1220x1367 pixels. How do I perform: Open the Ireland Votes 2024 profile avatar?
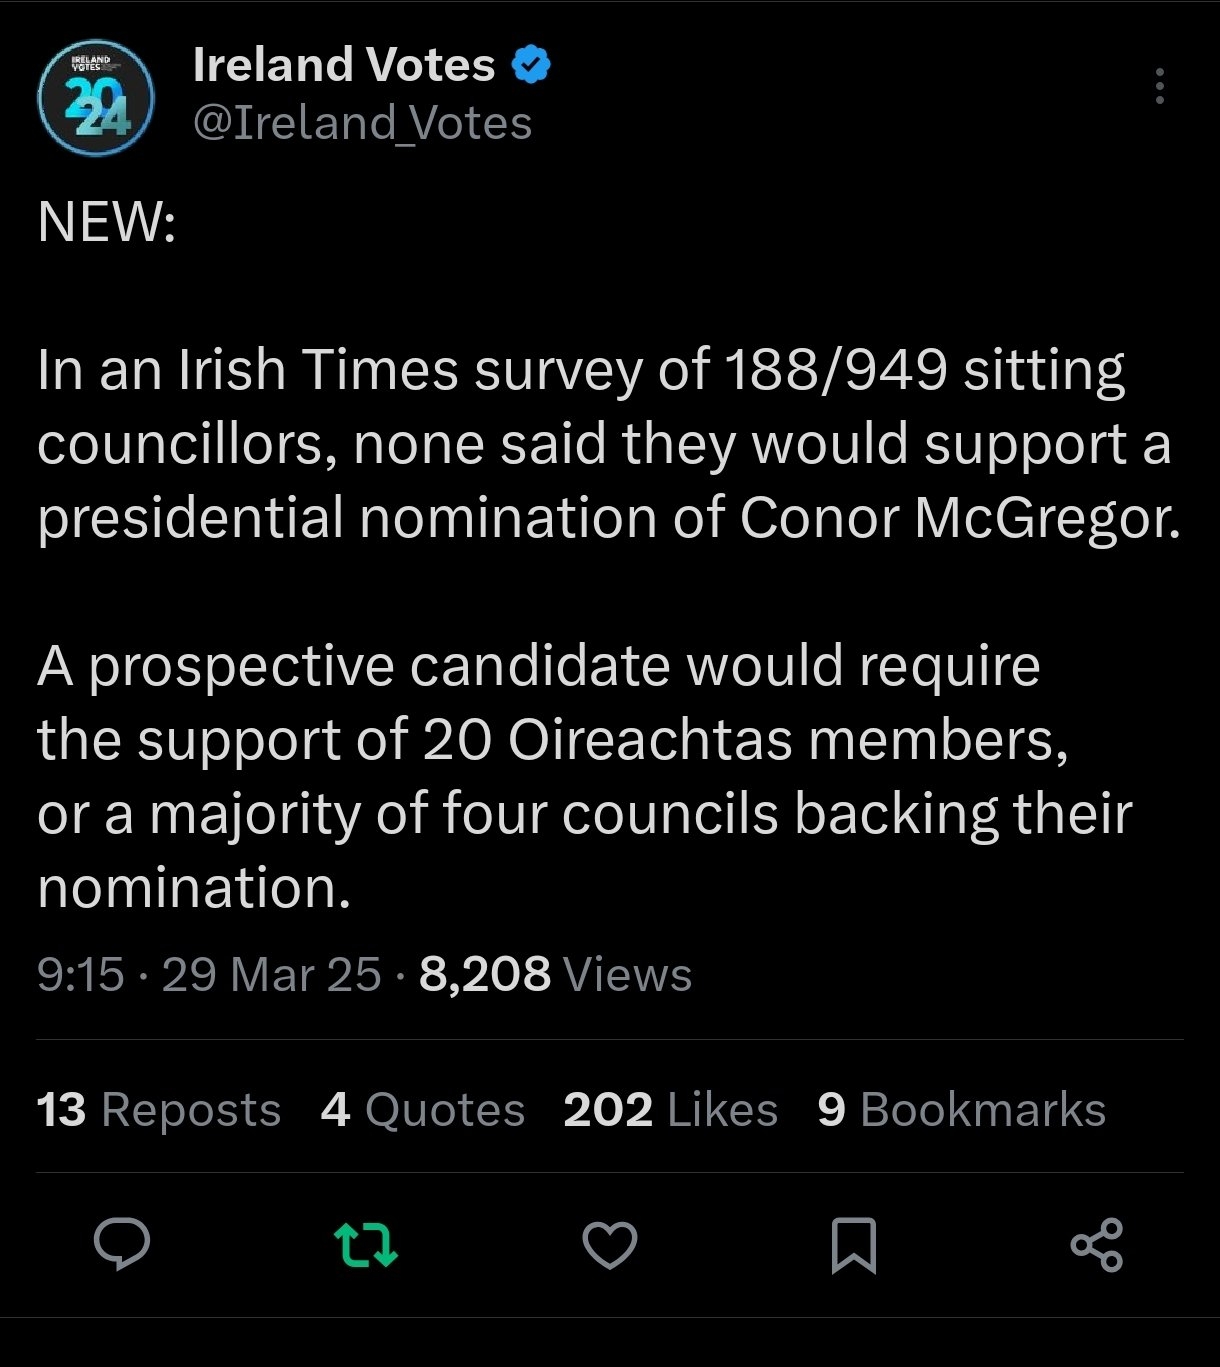point(95,98)
